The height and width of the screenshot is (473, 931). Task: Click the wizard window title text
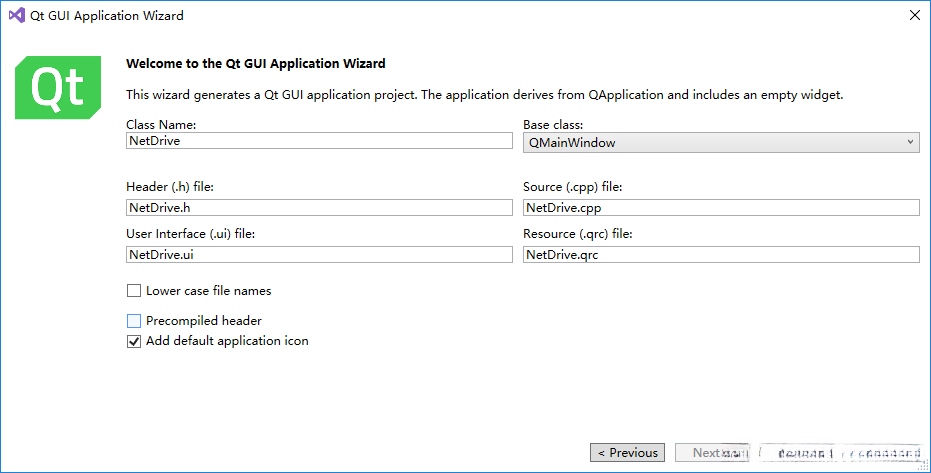click(109, 16)
